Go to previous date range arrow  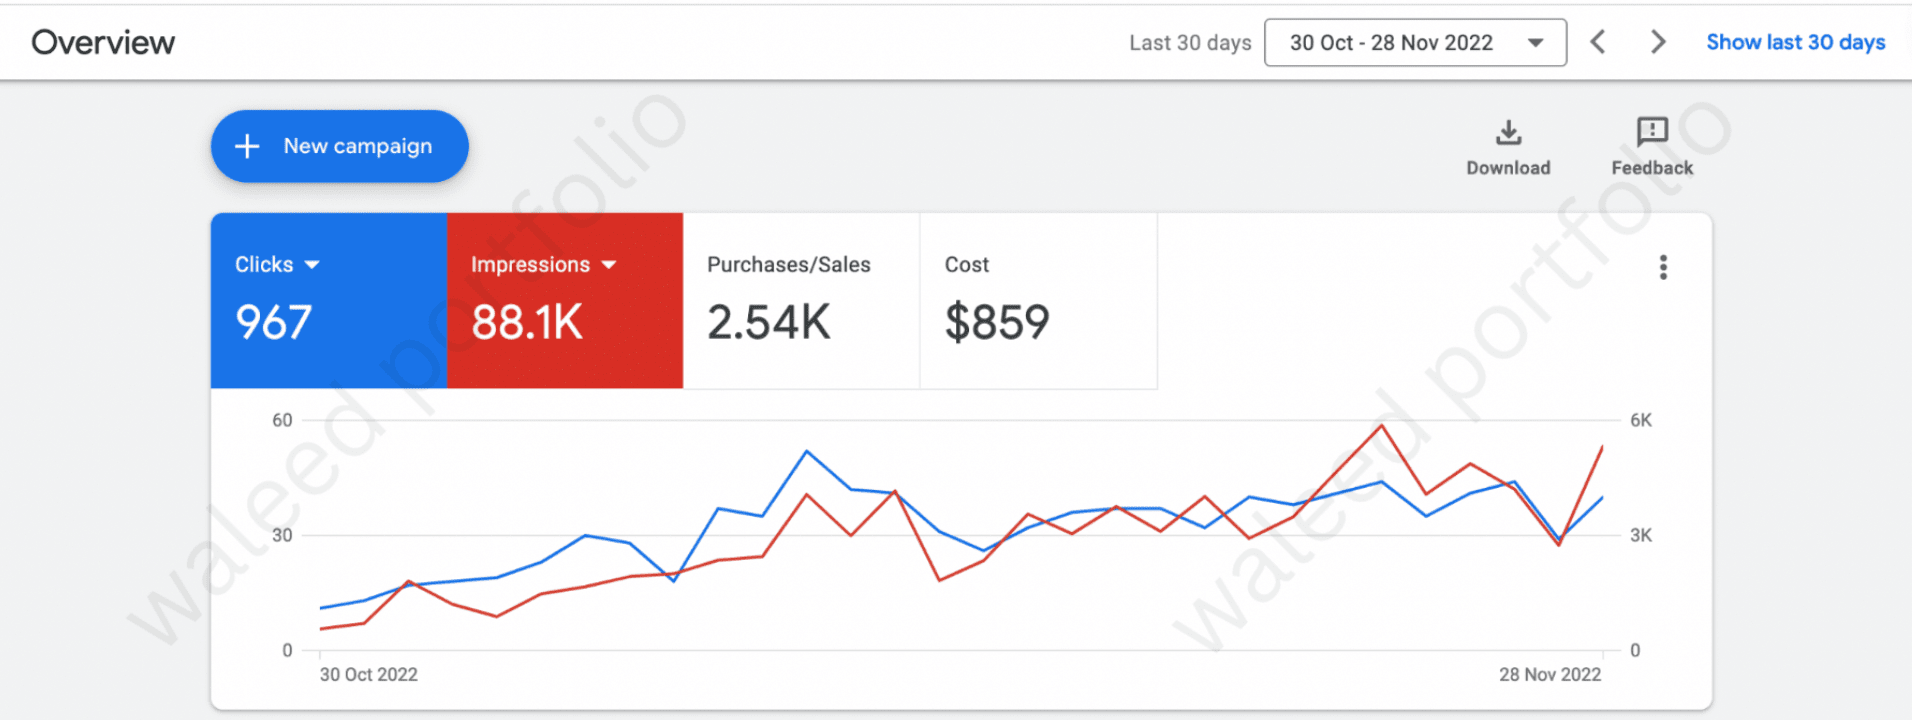1598,42
